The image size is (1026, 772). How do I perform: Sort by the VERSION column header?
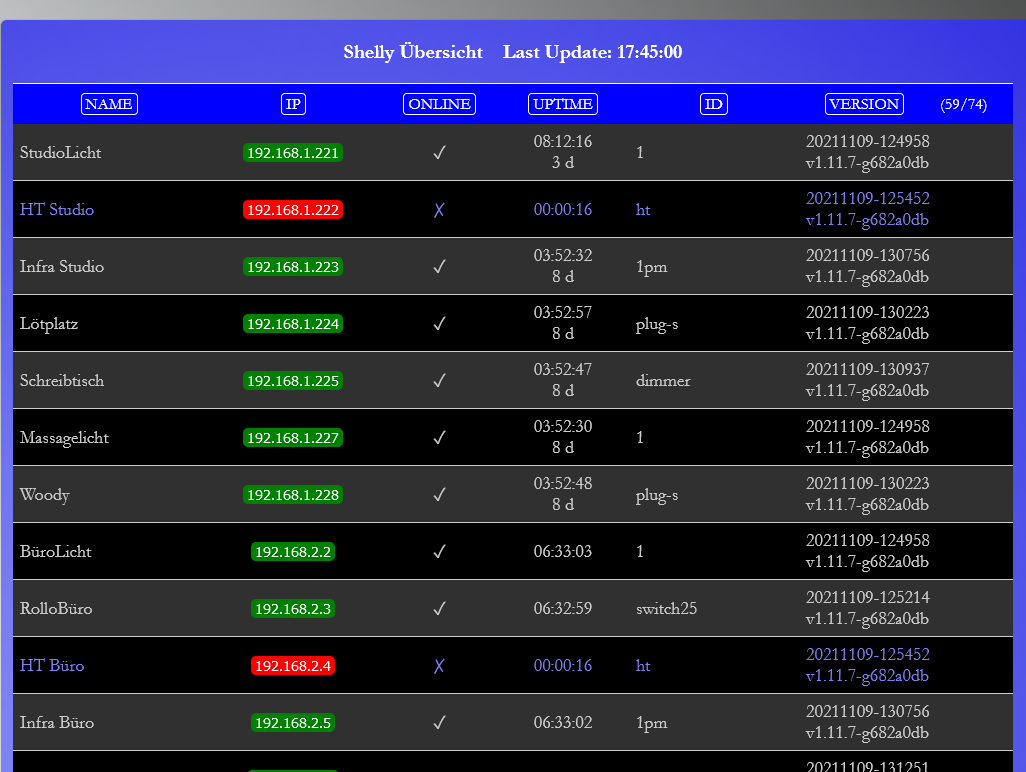click(864, 104)
